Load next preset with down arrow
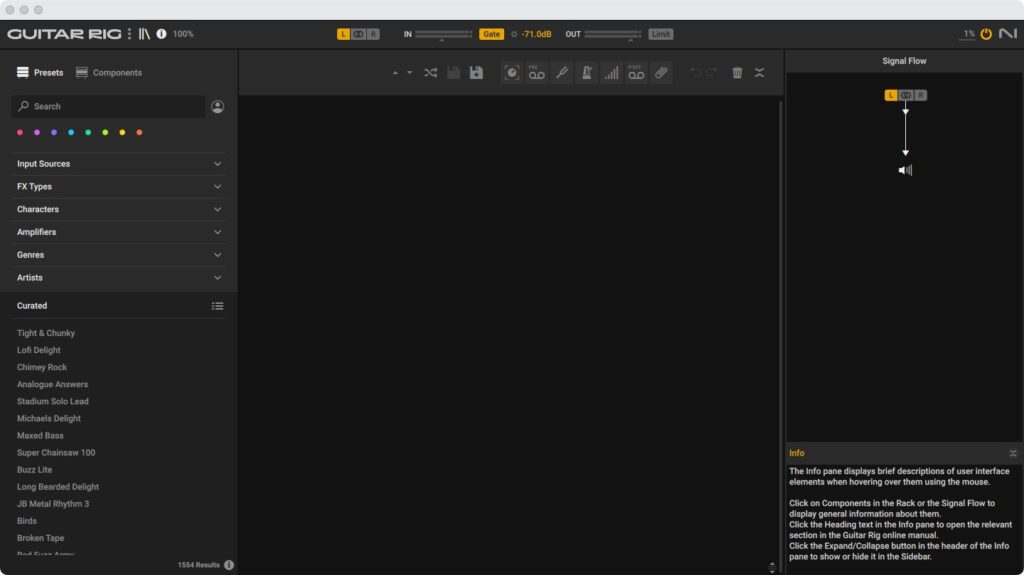This screenshot has height=575, width=1024. [x=409, y=73]
